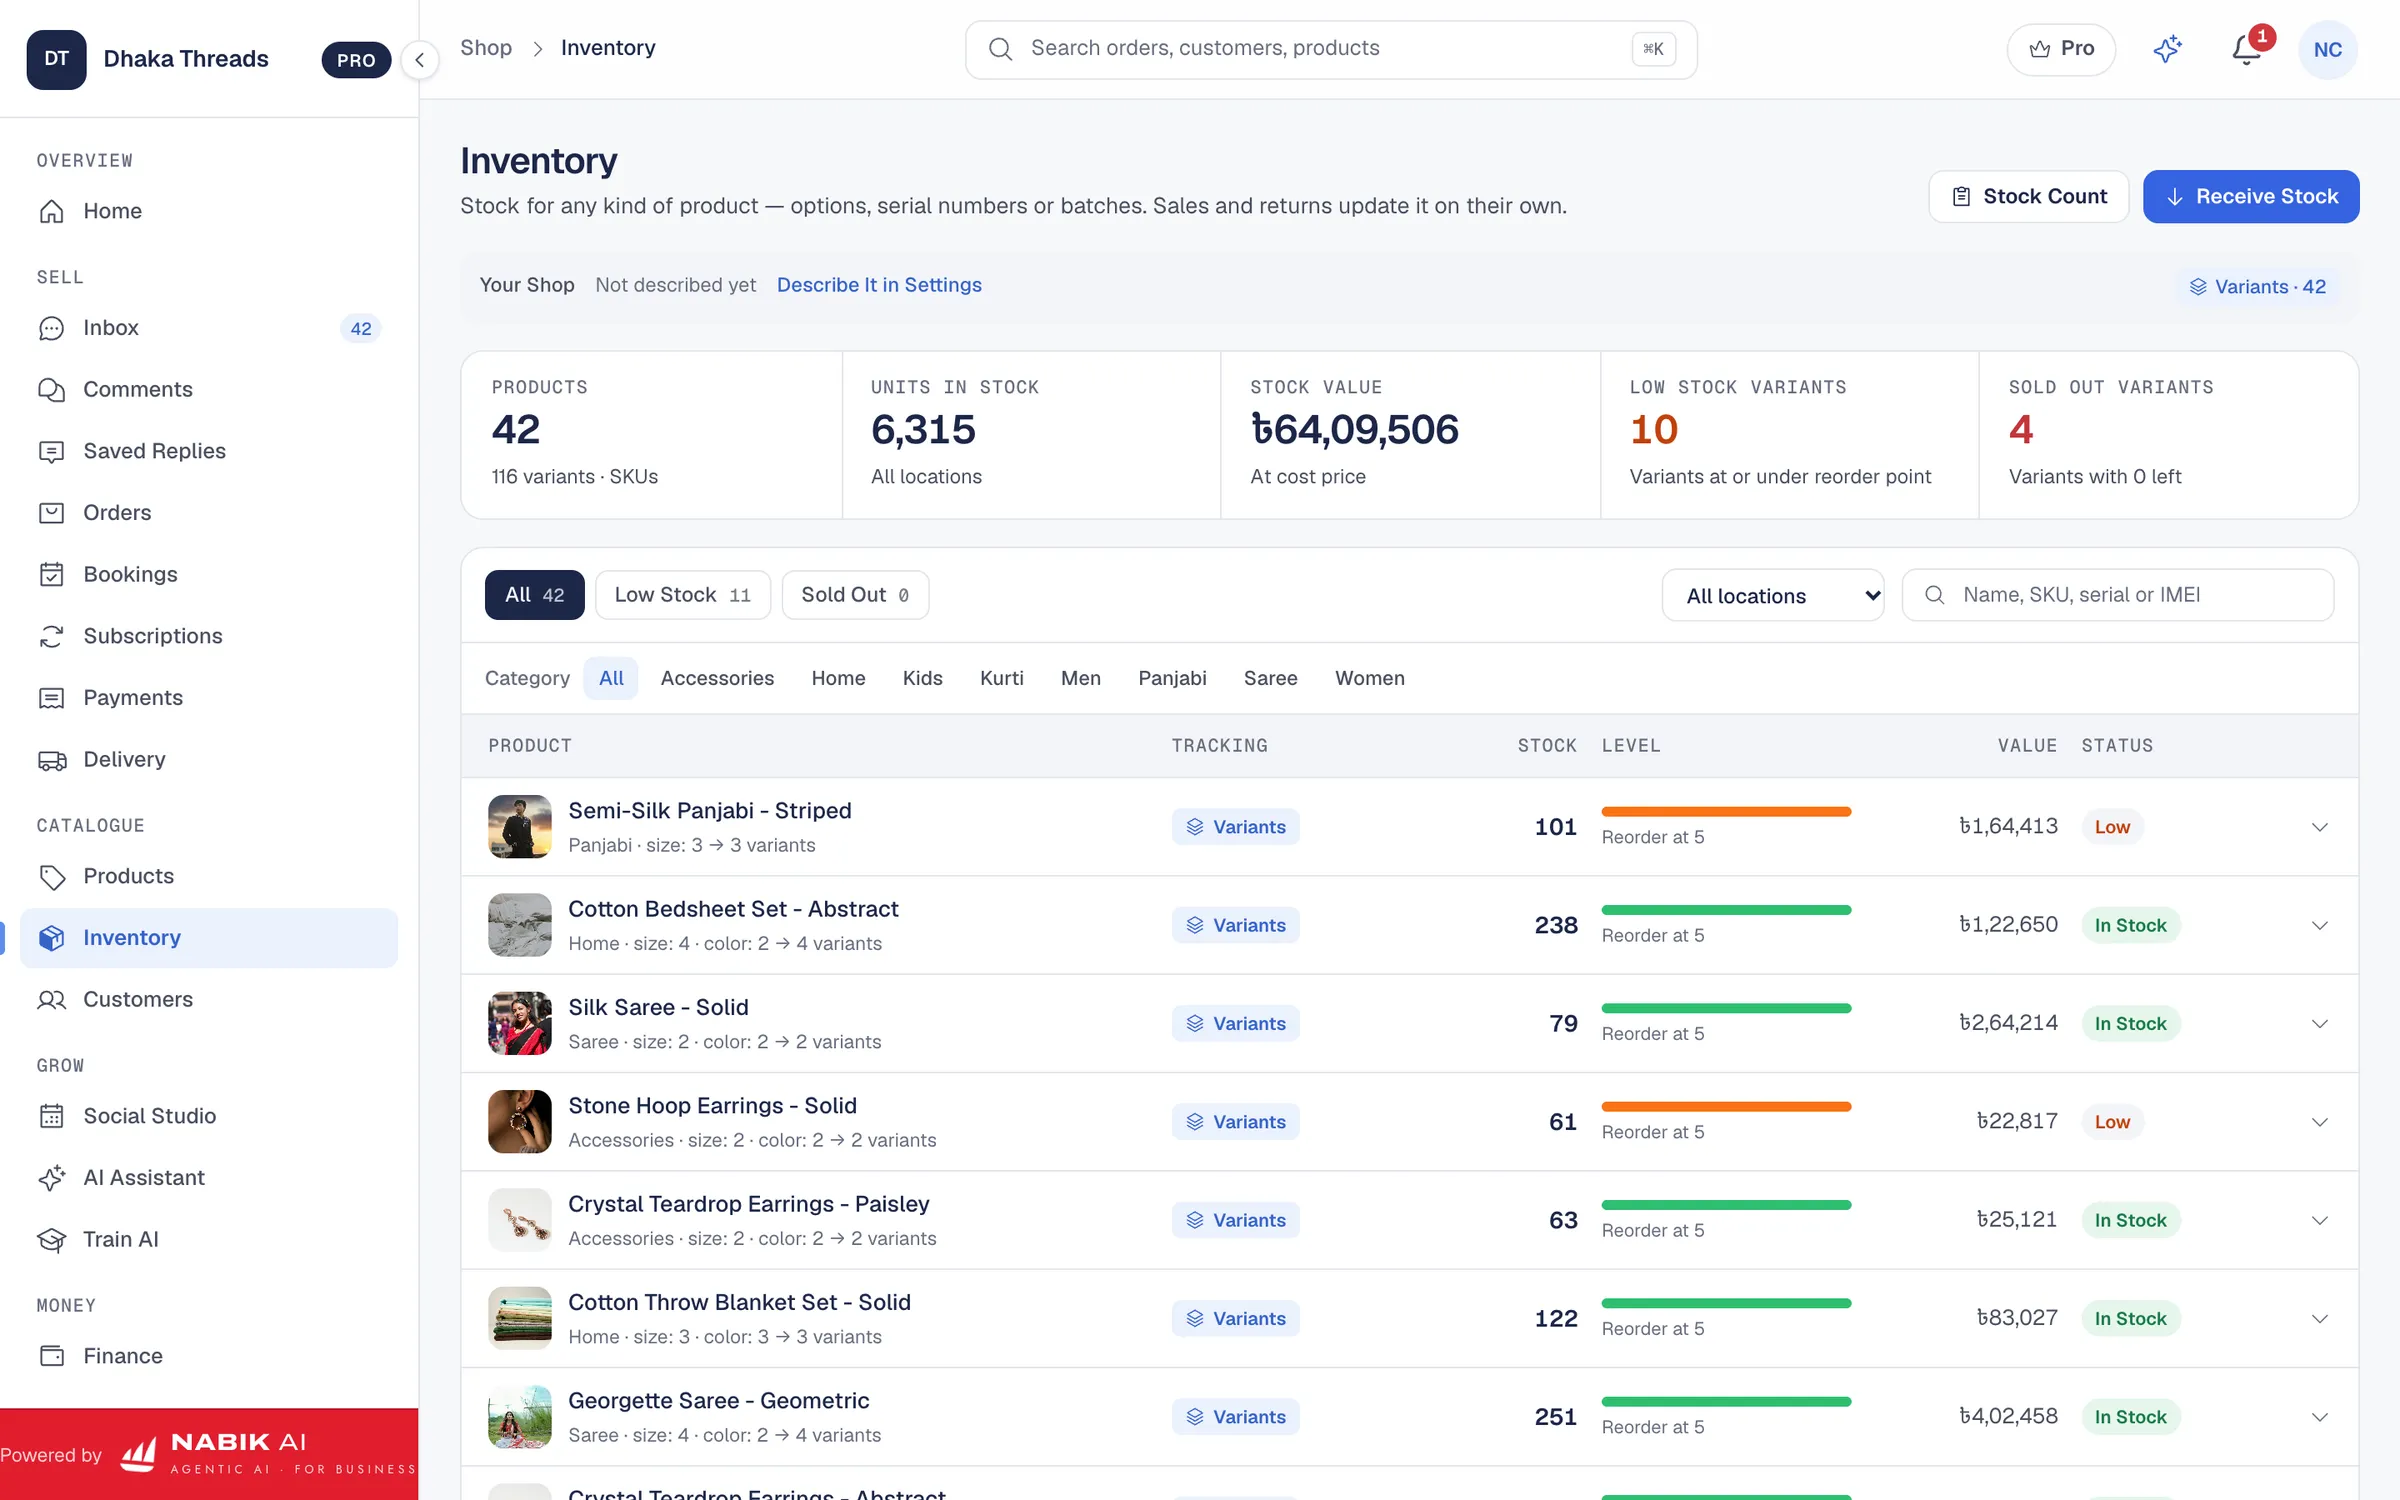Focus the Name, SKU, serial or IMEI field

coord(2117,595)
